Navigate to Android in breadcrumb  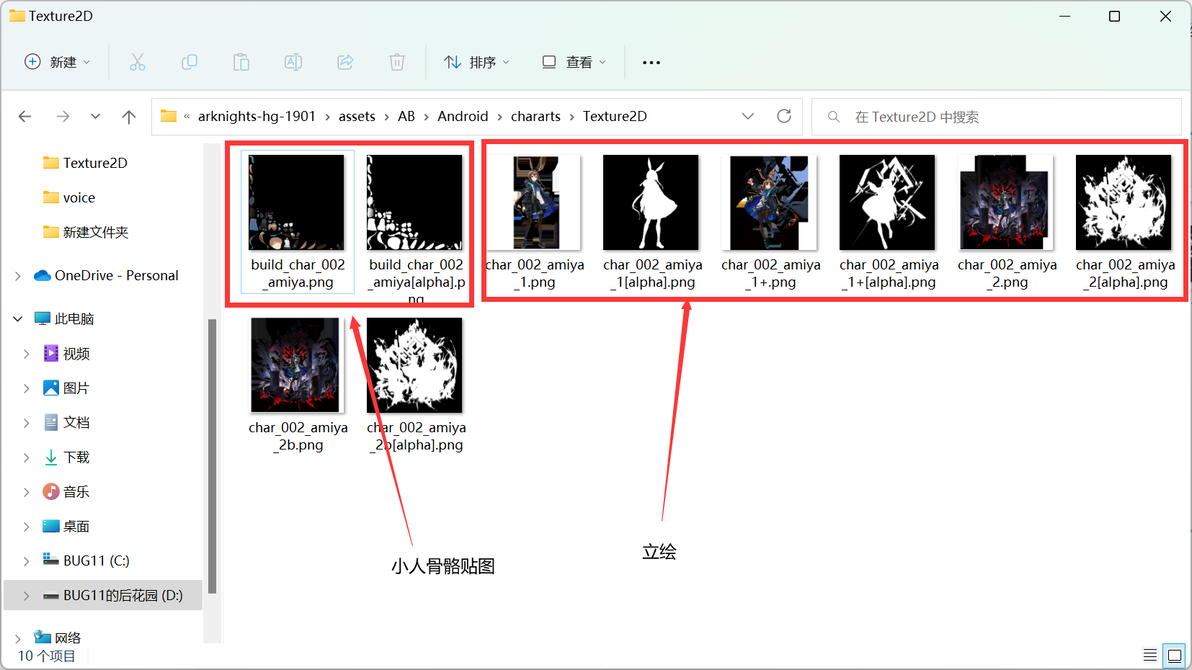(x=462, y=116)
